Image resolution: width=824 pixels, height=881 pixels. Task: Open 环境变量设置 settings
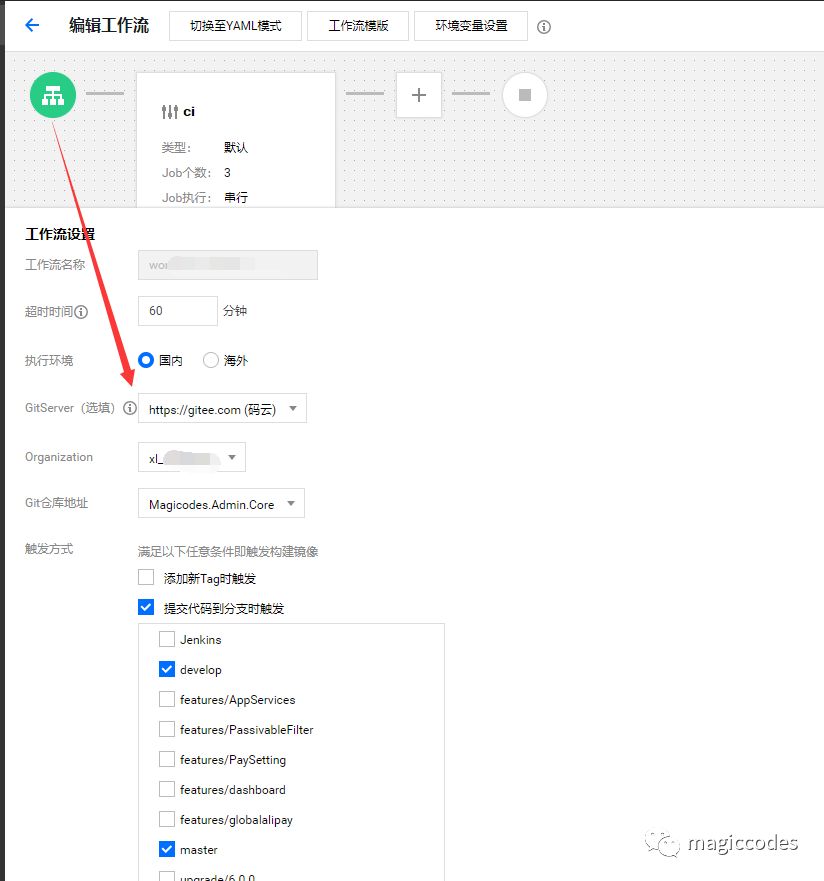click(471, 26)
